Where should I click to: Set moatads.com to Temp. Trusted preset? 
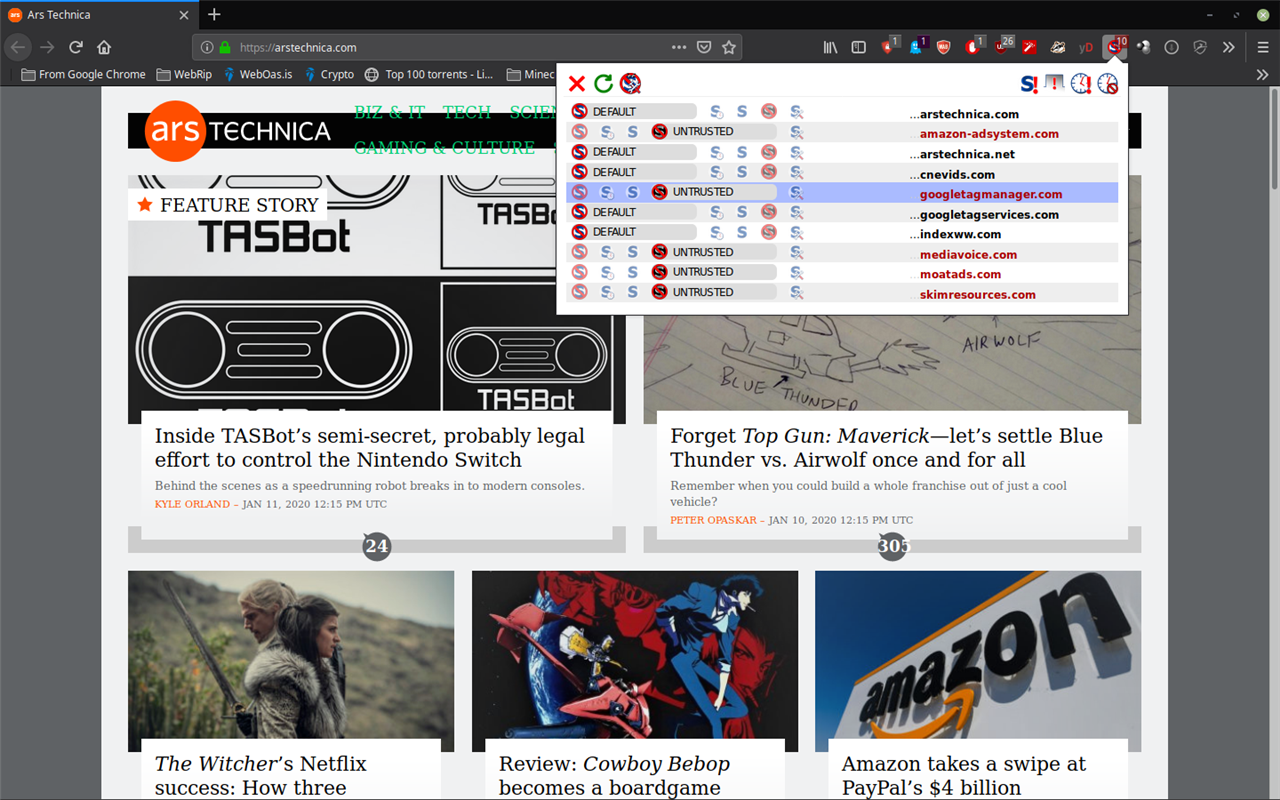click(x=607, y=272)
